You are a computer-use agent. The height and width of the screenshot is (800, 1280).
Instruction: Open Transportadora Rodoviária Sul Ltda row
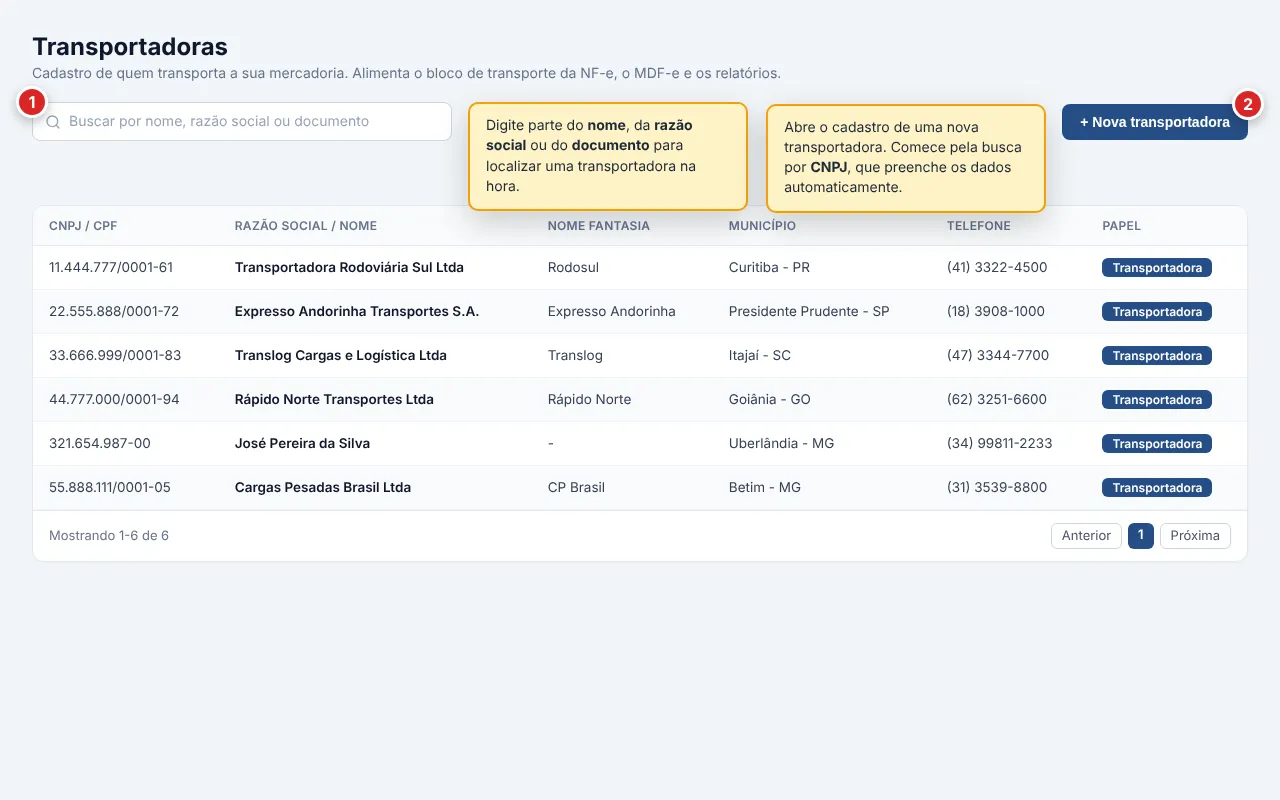(x=640, y=268)
